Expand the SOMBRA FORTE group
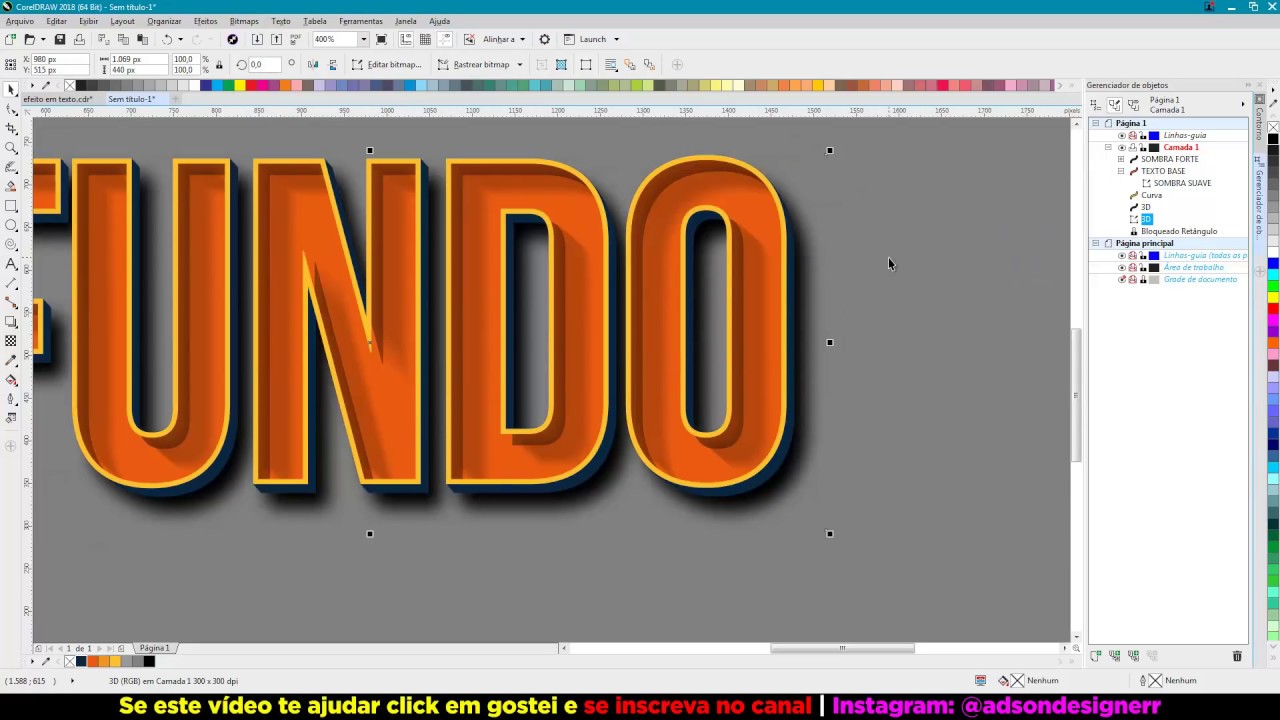1280x720 pixels. click(1121, 159)
